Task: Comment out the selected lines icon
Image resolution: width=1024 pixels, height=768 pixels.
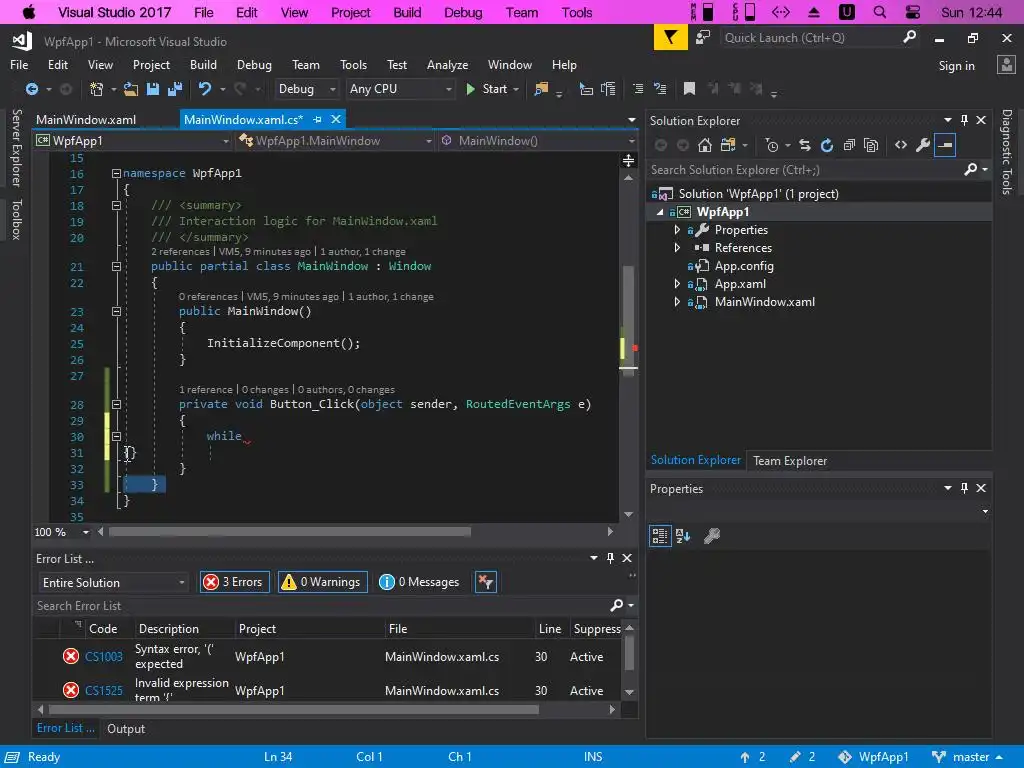Action: (x=638, y=89)
